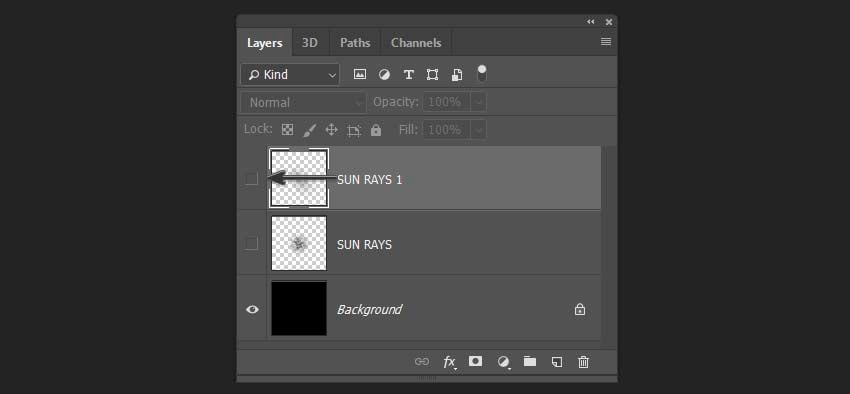Lock image pixels with brush icon

[x=310, y=130]
